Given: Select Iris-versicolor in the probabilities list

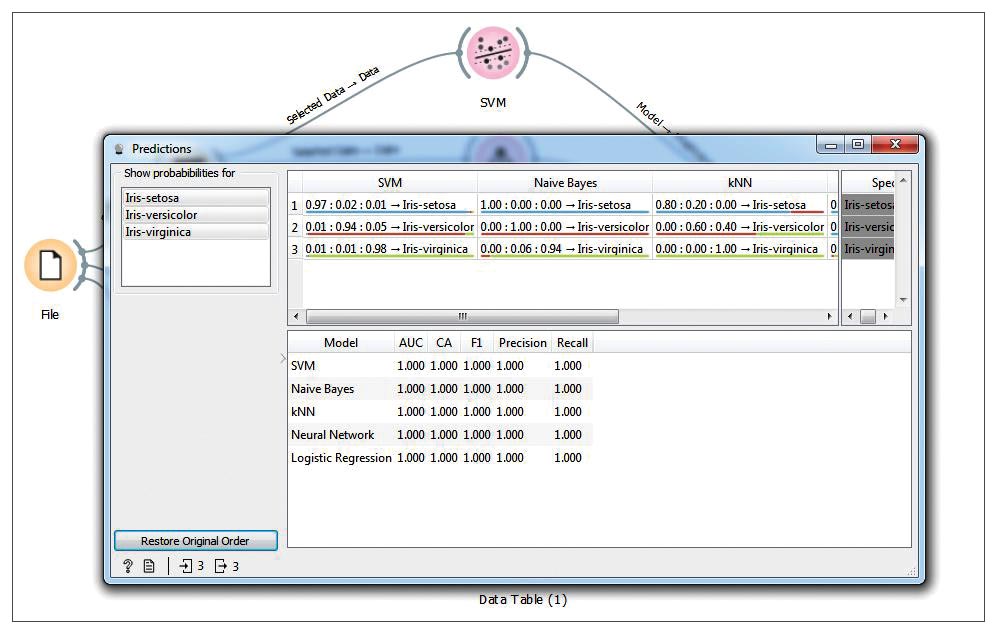Looking at the screenshot, I should click(195, 215).
